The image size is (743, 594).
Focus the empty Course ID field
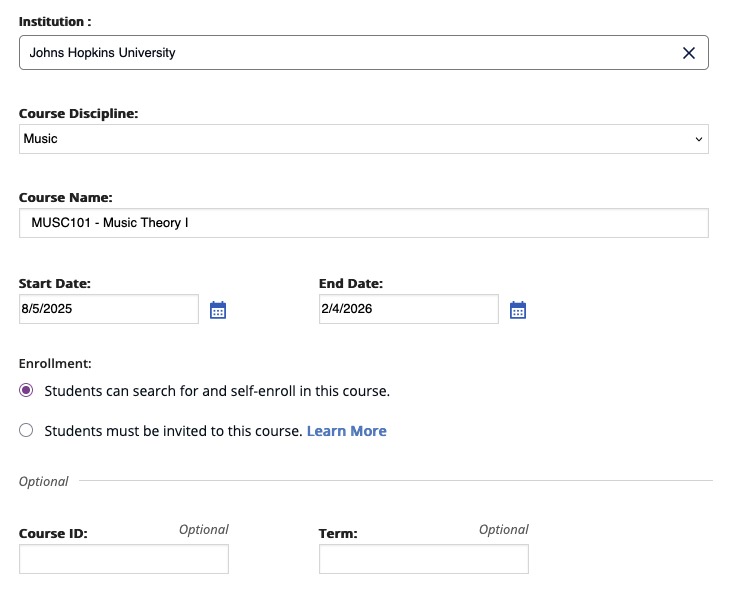point(124,559)
